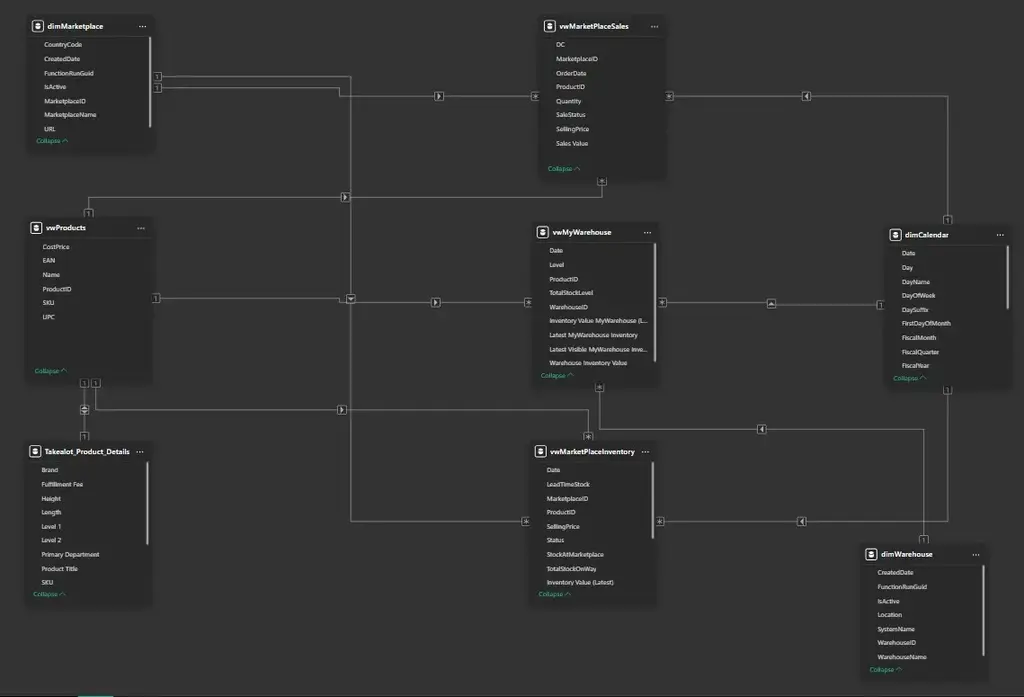Collapse the vwMarketPlaceSales table
Image resolution: width=1024 pixels, height=697 pixels.
point(564,169)
